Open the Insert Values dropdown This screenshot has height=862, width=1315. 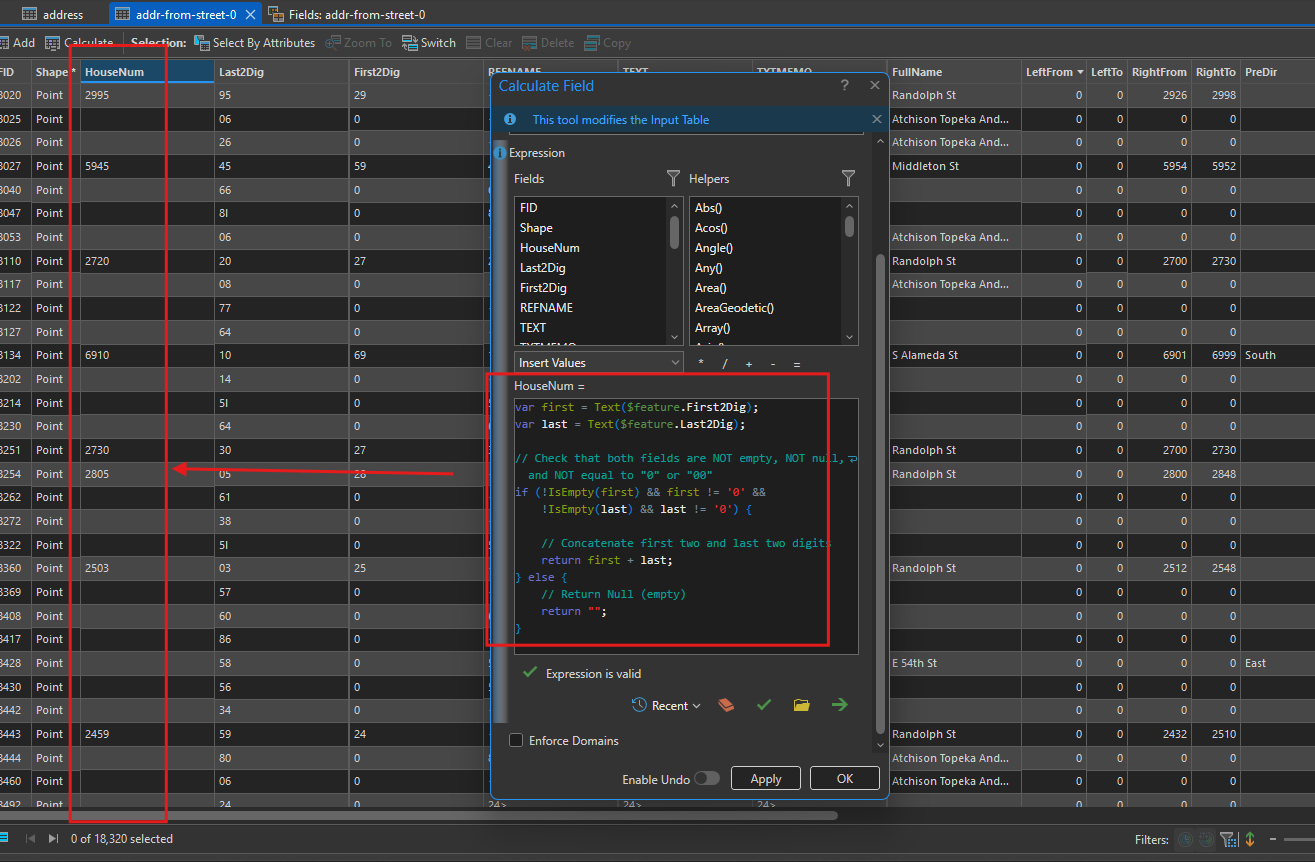599,363
